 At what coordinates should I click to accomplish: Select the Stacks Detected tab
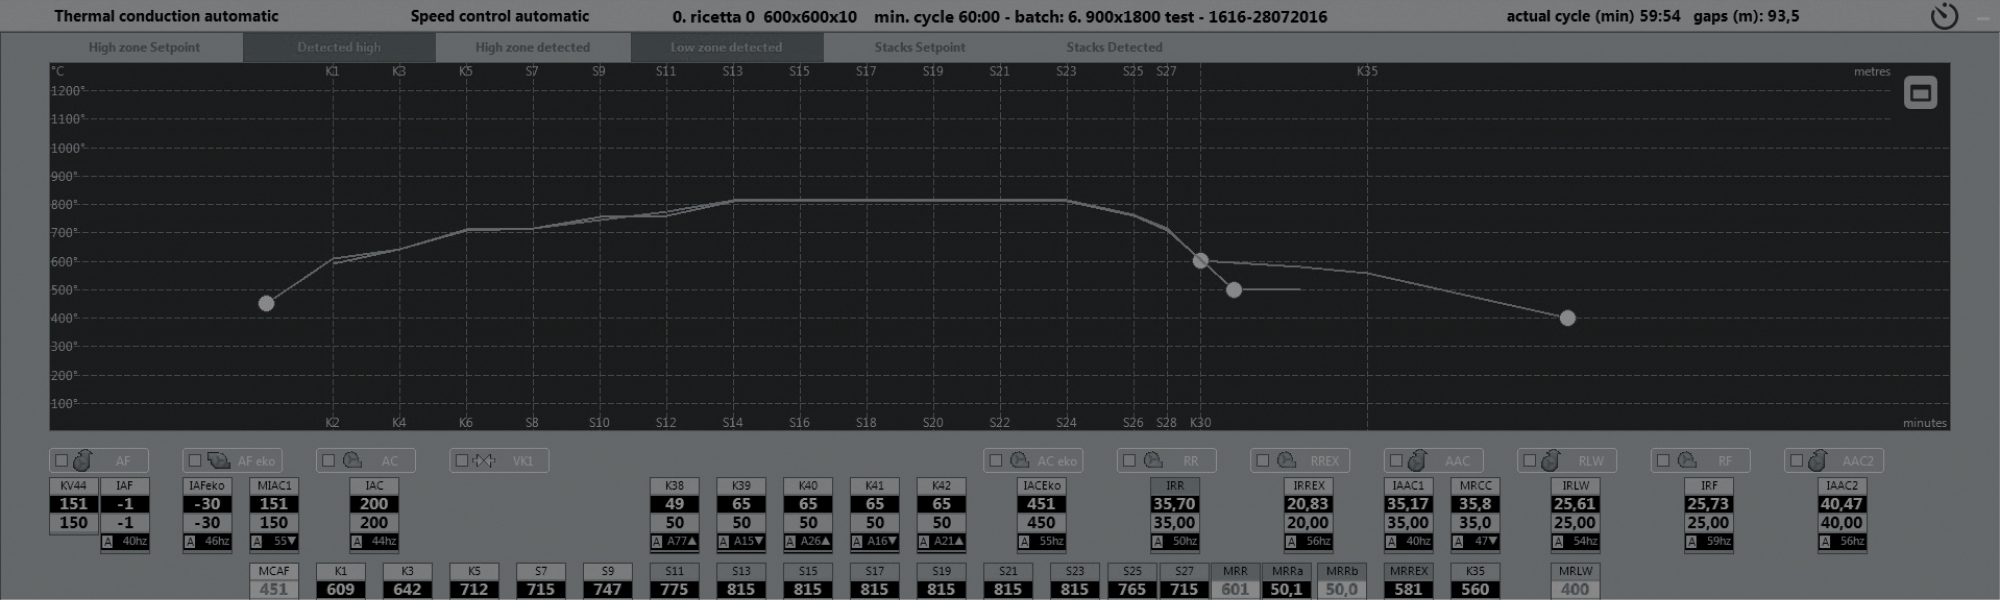(1114, 47)
